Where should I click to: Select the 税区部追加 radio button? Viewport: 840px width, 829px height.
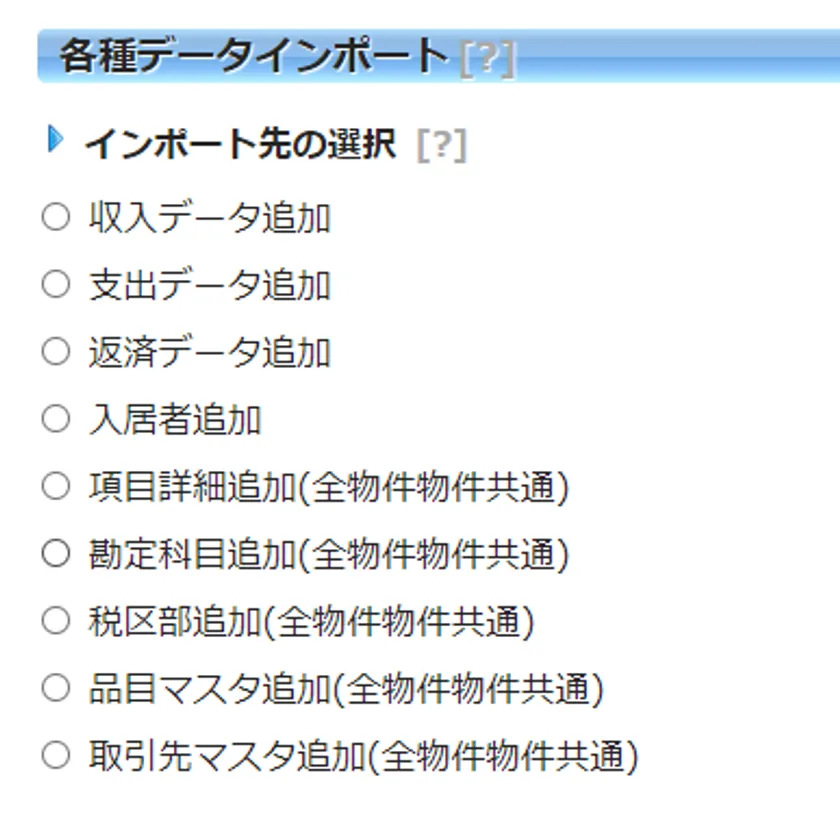[x=56, y=621]
